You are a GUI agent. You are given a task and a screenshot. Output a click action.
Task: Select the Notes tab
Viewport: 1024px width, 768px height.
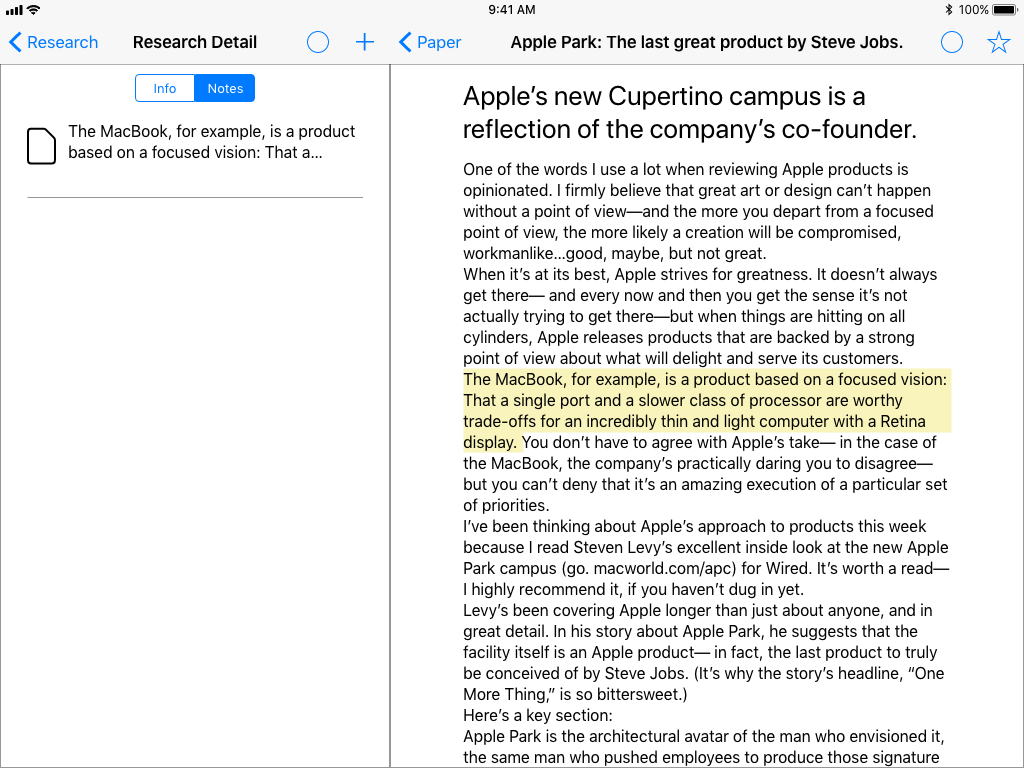click(x=225, y=88)
